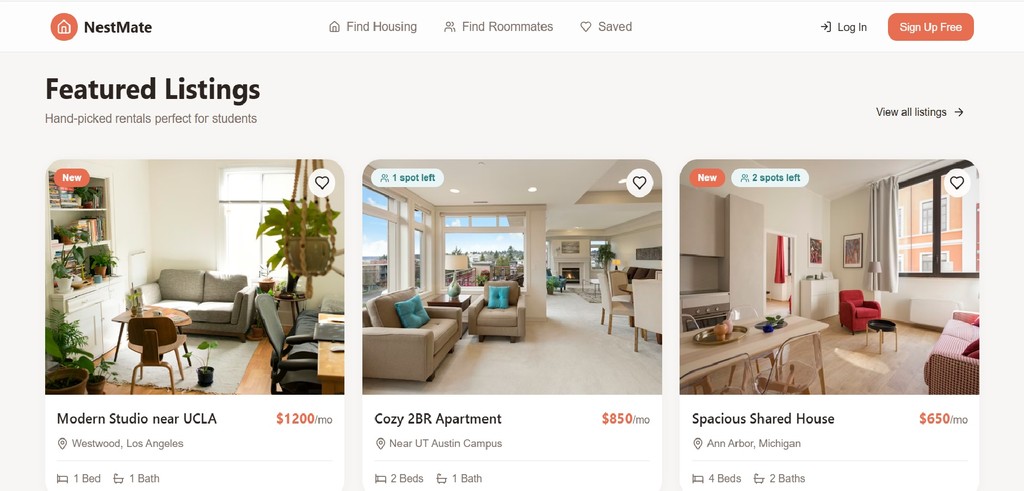
Task: Open the Modern Studio near UCLA photo
Action: coord(195,277)
